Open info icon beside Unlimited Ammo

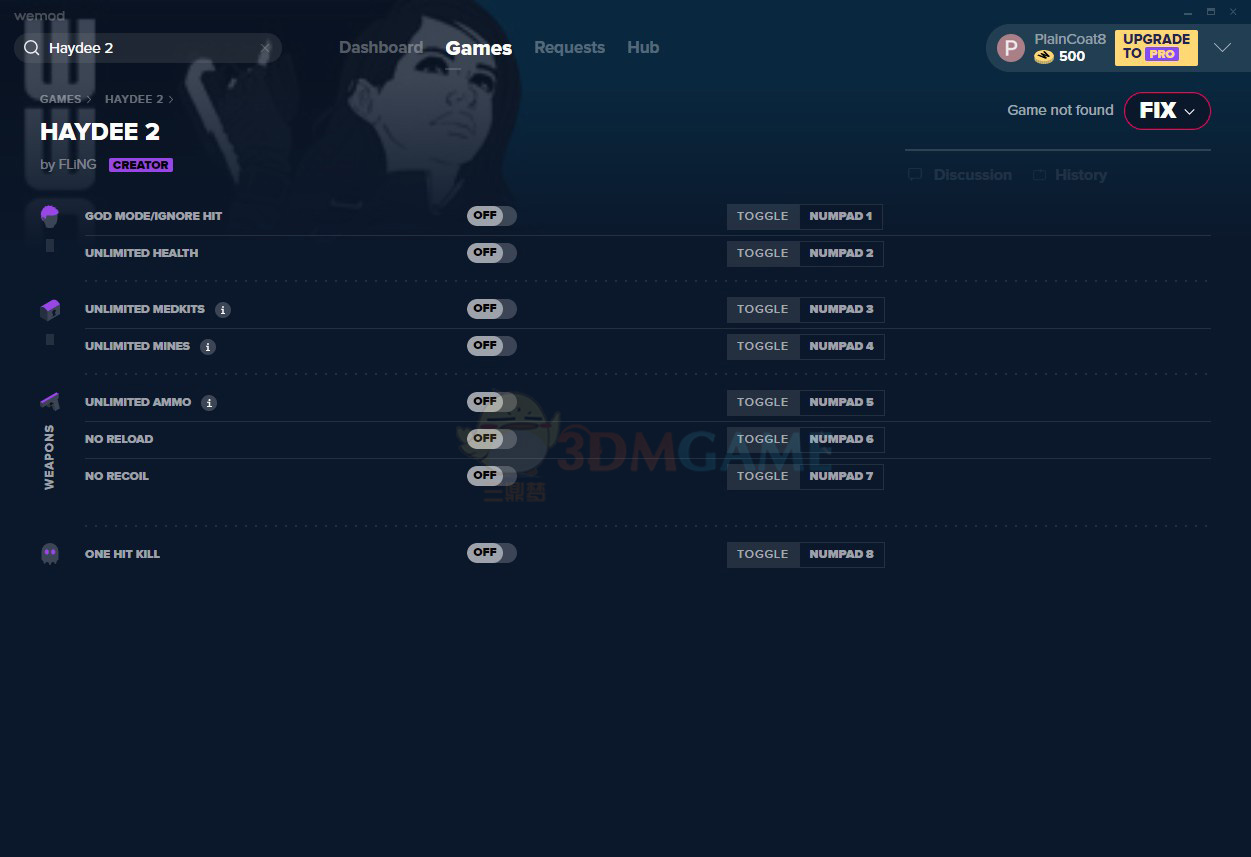coord(209,403)
